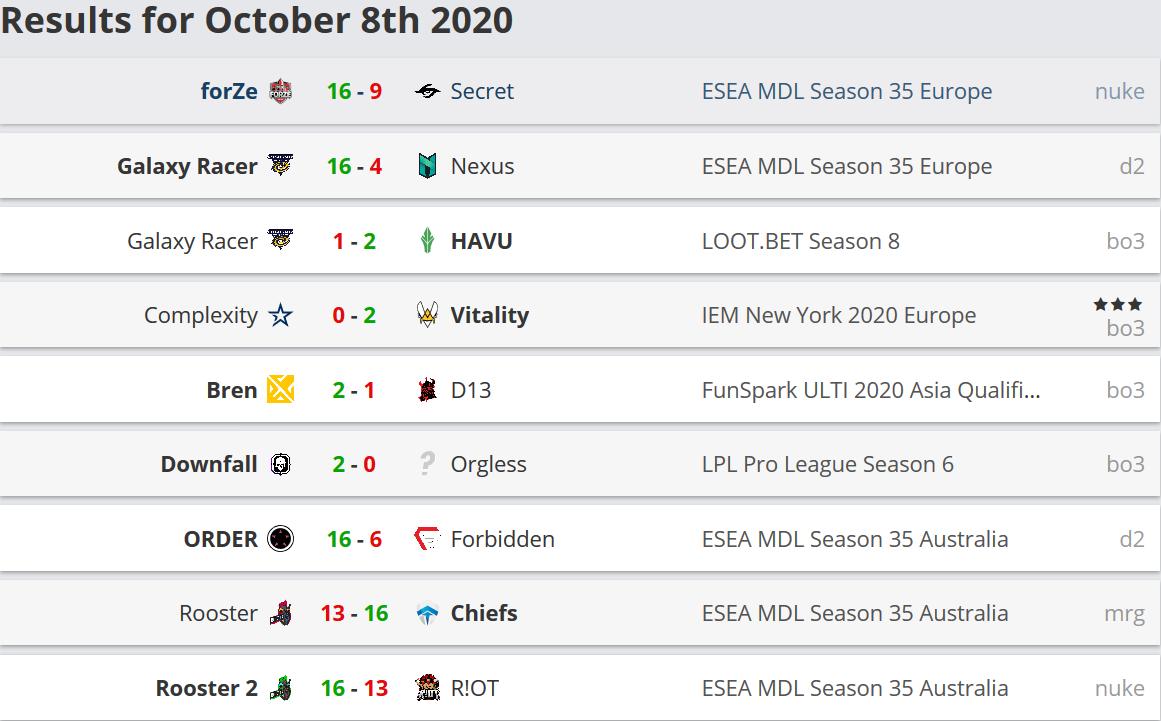This screenshot has height=721, width=1161.
Task: Click the Vitality bee logo
Action: coord(428,316)
